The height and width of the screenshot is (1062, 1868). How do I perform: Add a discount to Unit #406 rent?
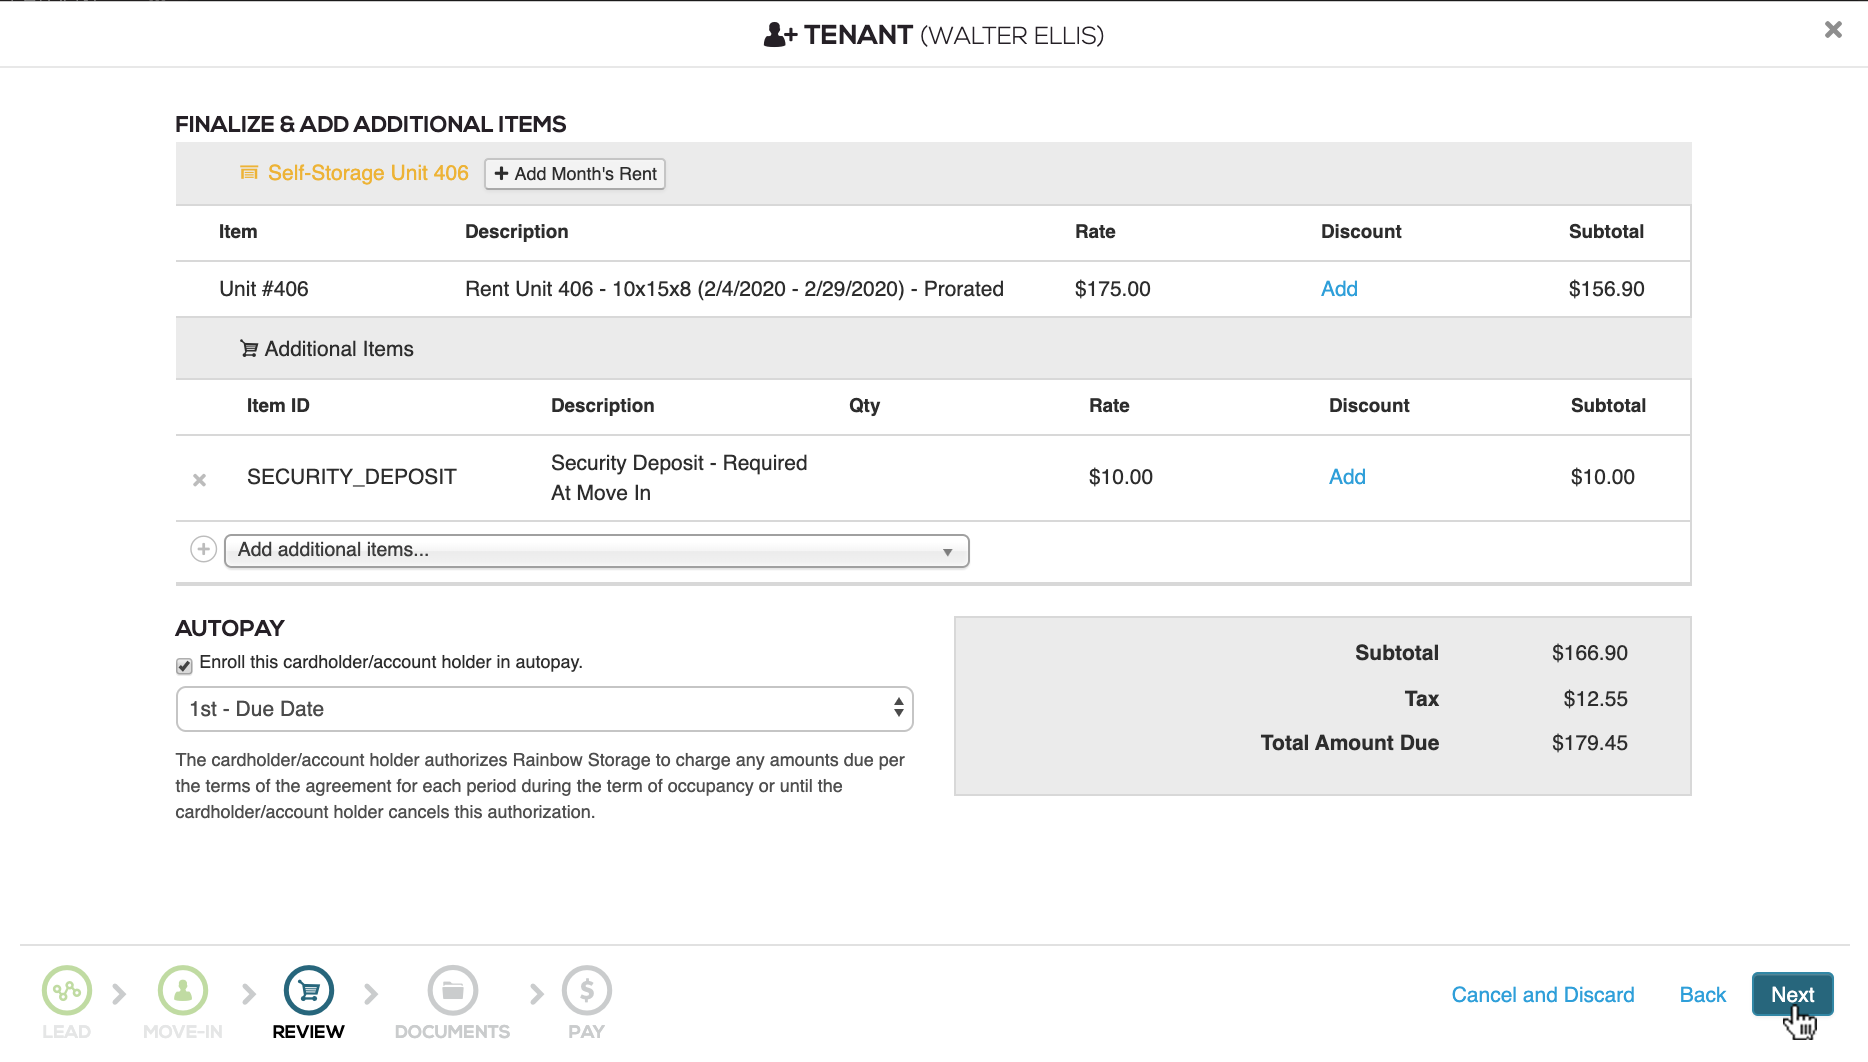pos(1339,289)
